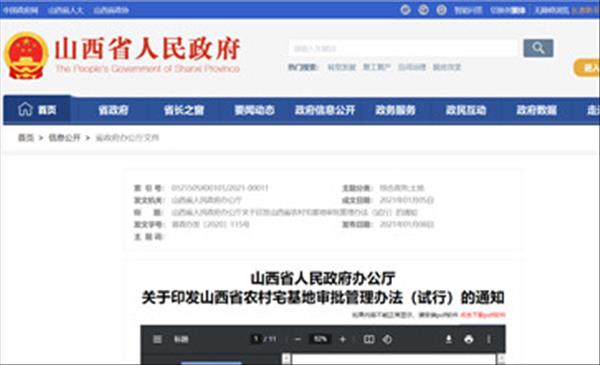
Task: Open the 山西省人大 link in top bar
Action: click(66, 10)
